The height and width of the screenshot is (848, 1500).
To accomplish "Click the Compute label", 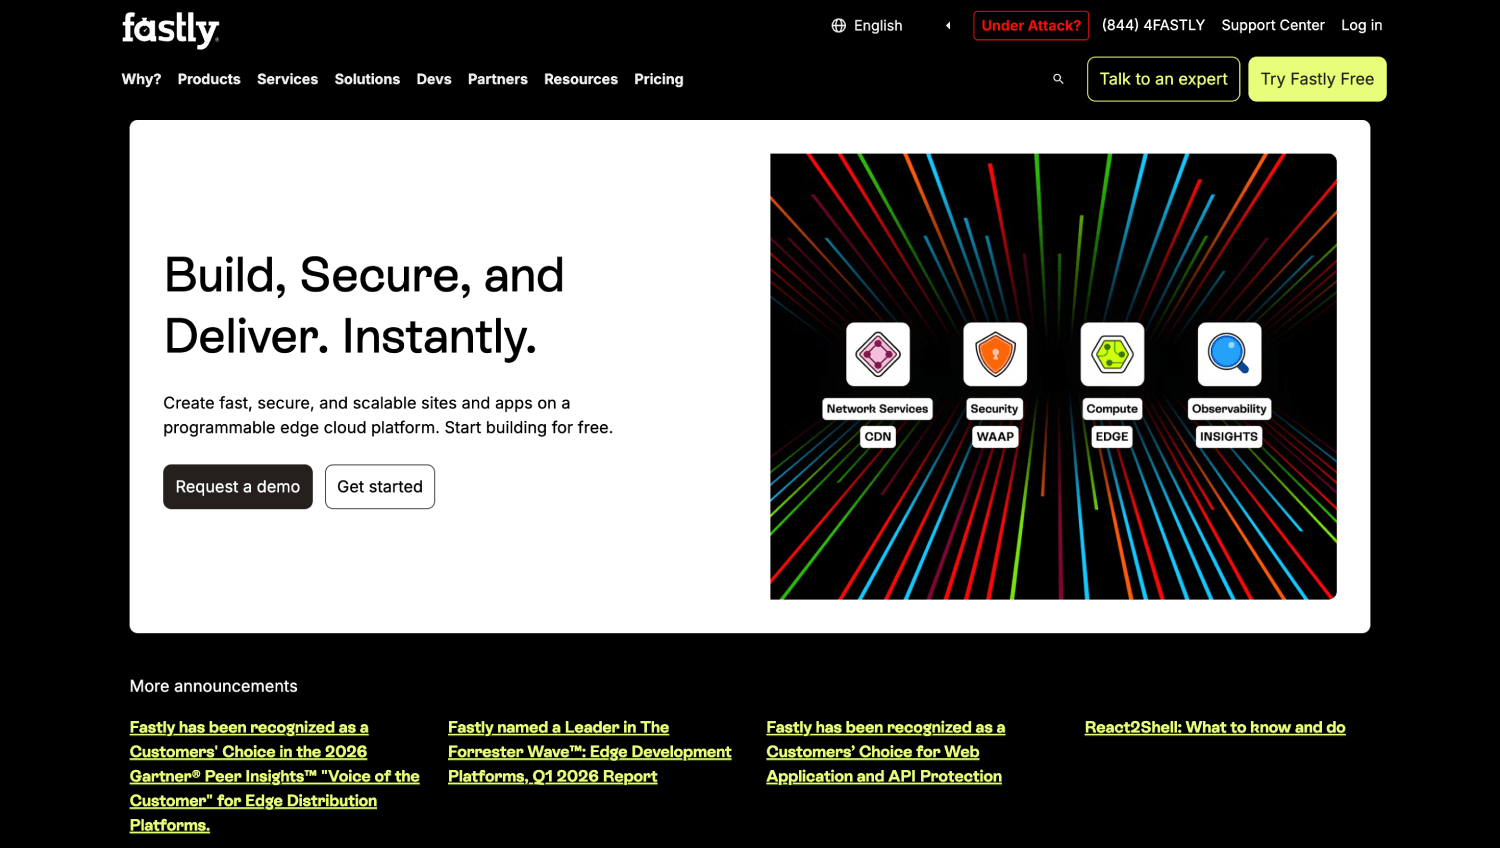I will point(1112,409).
